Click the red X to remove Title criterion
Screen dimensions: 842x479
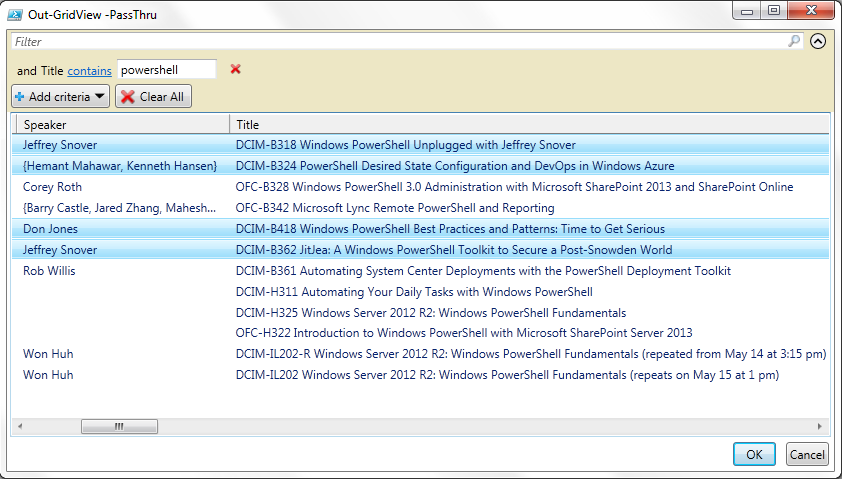tap(236, 69)
